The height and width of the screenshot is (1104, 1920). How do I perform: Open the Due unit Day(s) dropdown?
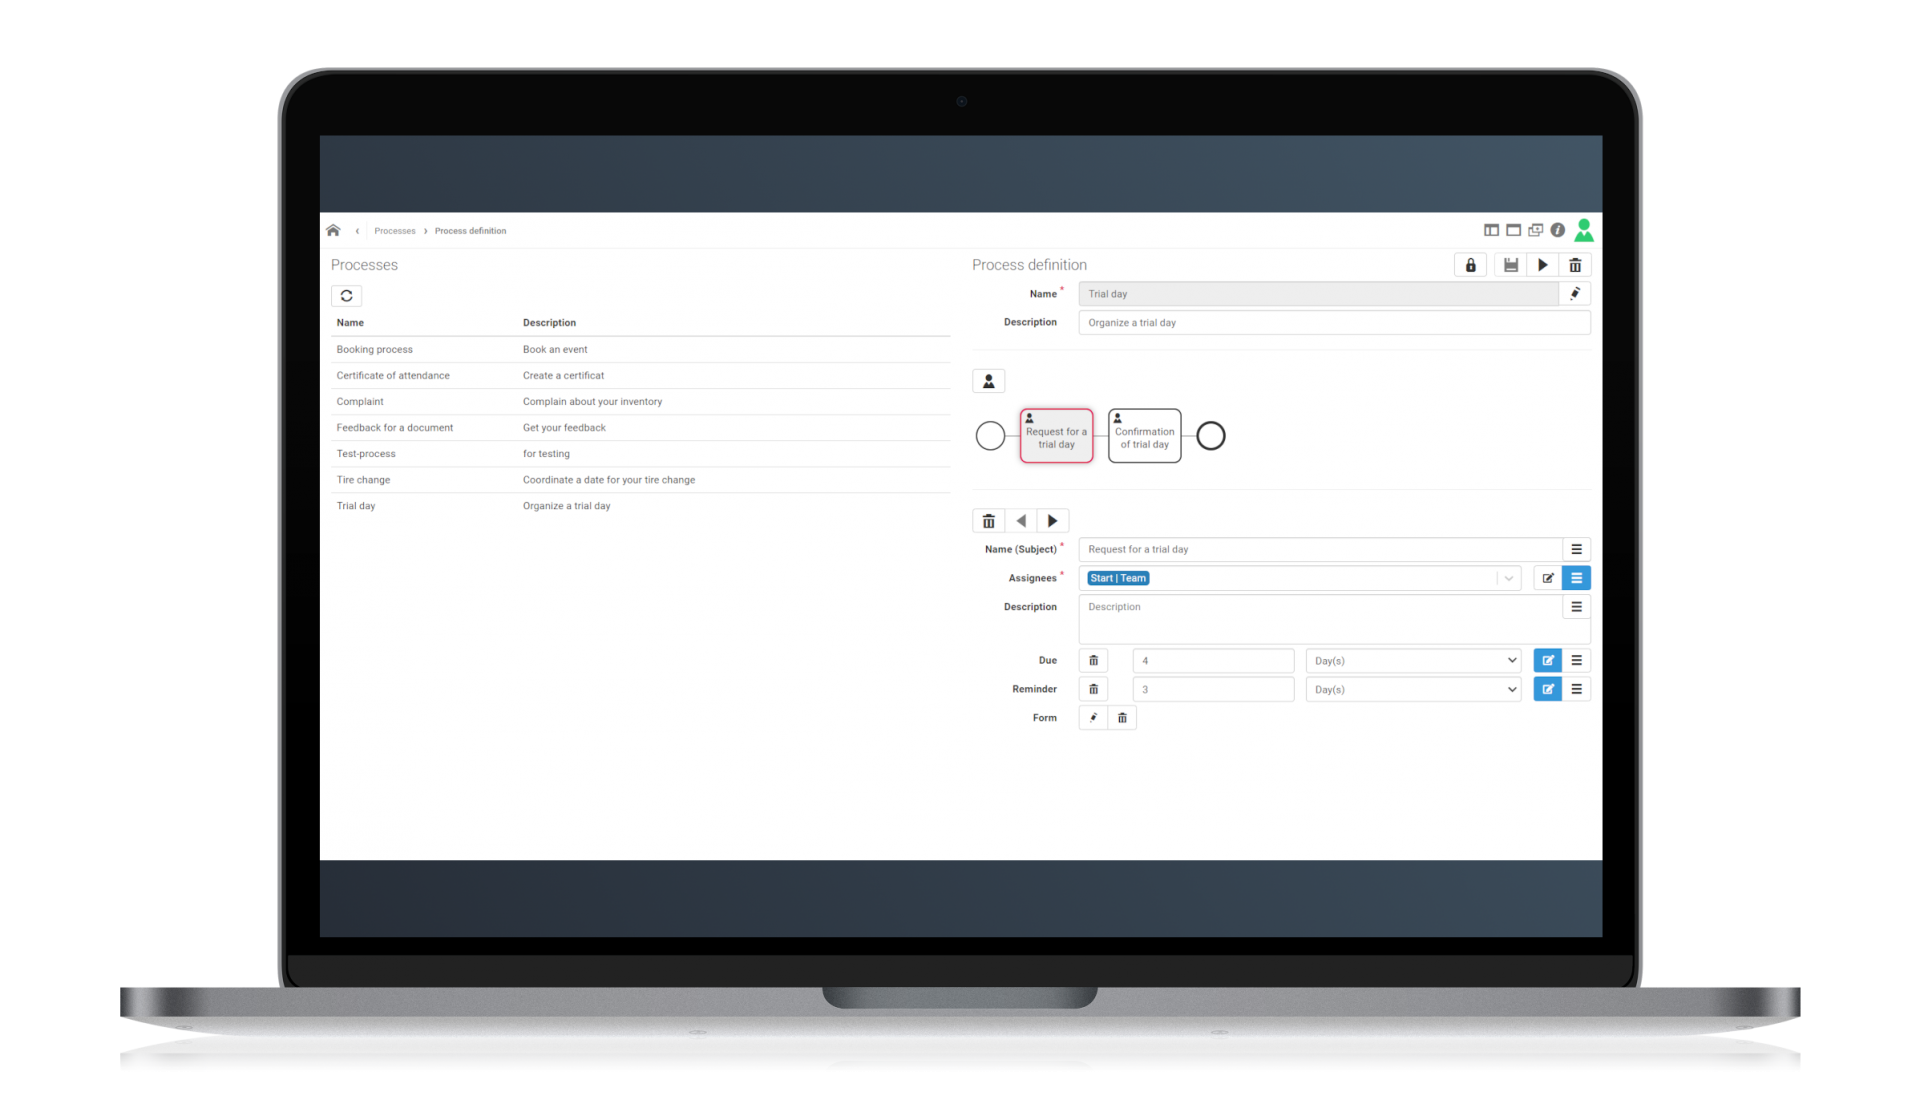(x=1413, y=661)
